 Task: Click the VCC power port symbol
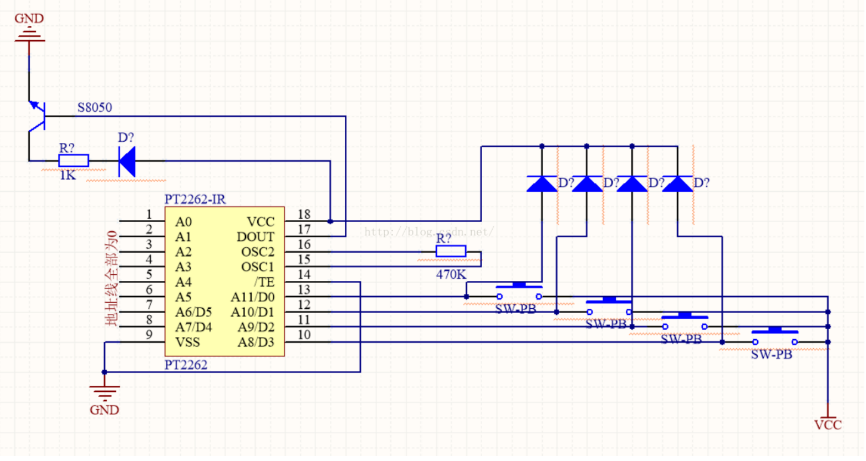click(x=827, y=412)
